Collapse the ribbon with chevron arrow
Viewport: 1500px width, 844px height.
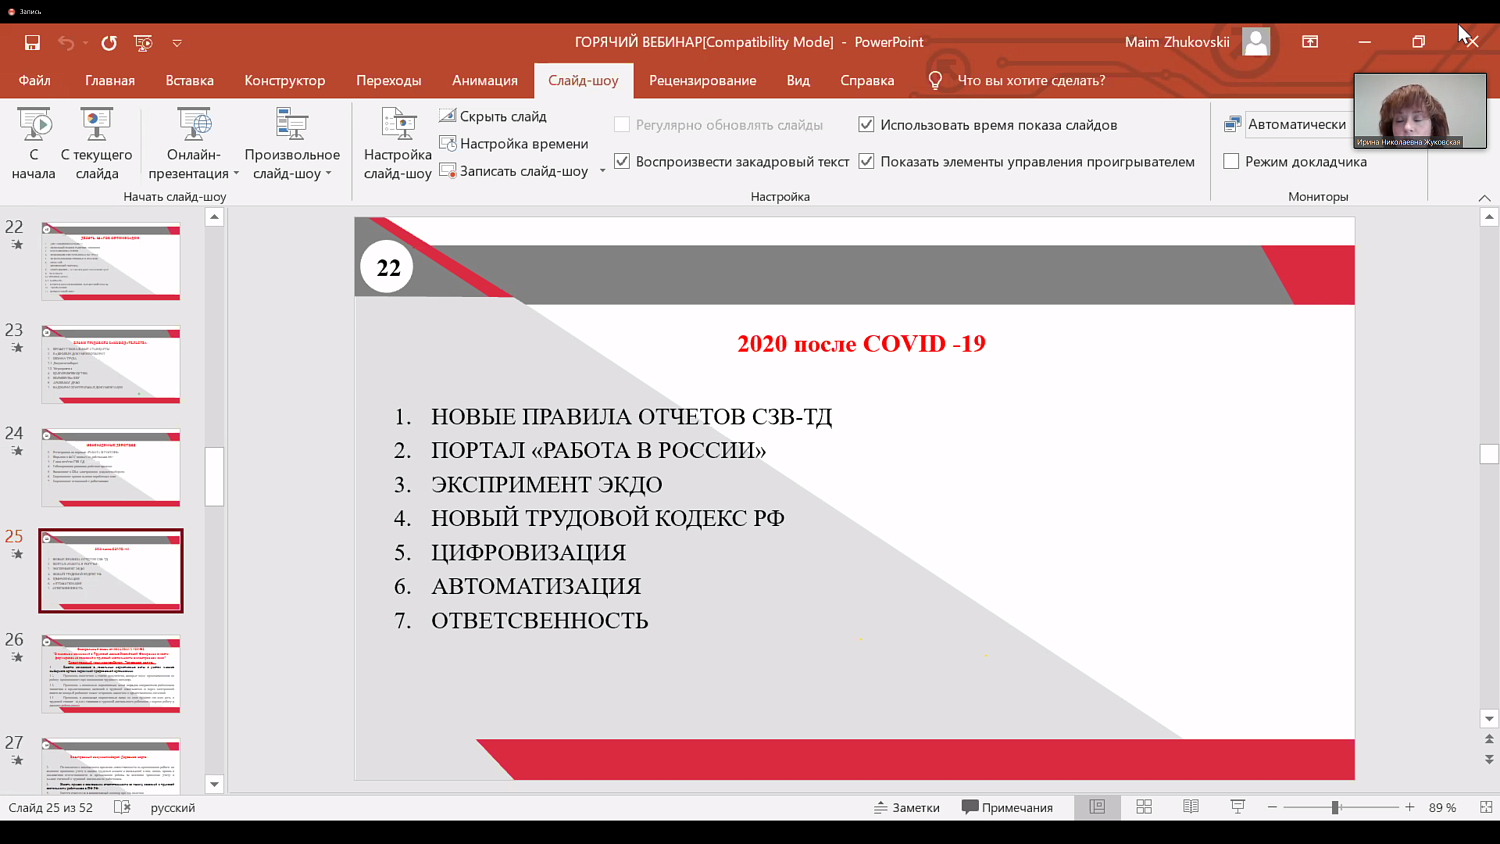(1484, 197)
